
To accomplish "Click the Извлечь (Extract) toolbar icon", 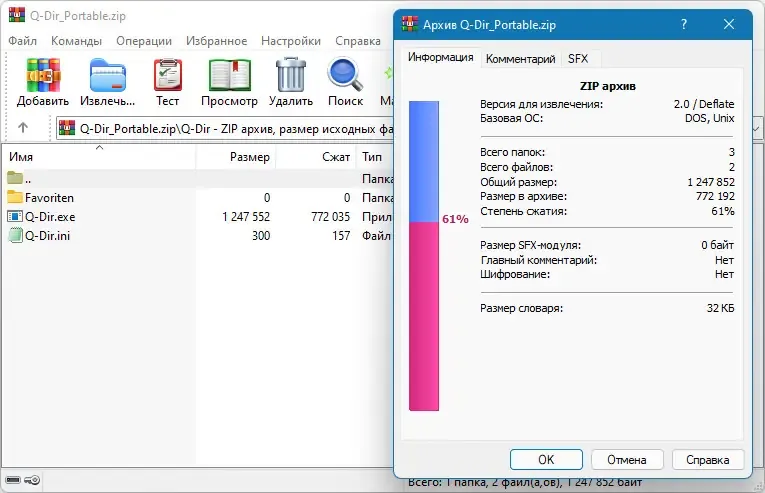I will tap(108, 75).
